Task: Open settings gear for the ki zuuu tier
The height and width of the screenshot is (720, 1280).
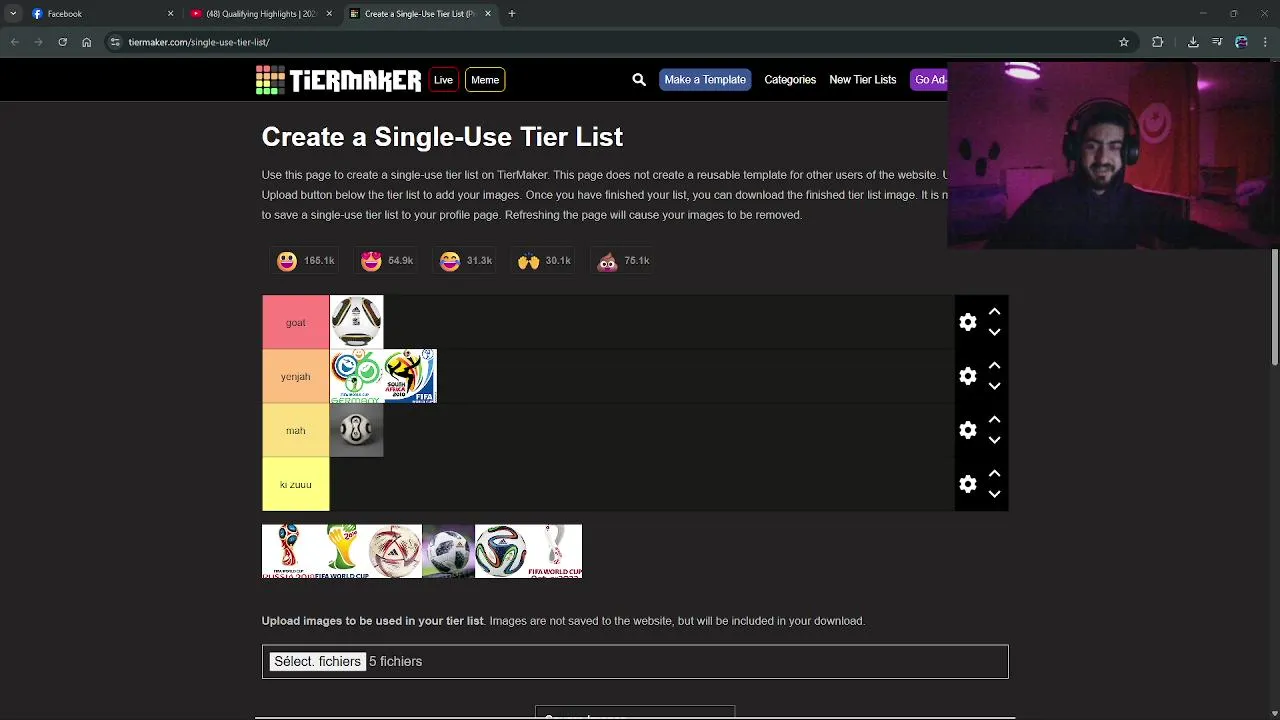Action: (967, 484)
